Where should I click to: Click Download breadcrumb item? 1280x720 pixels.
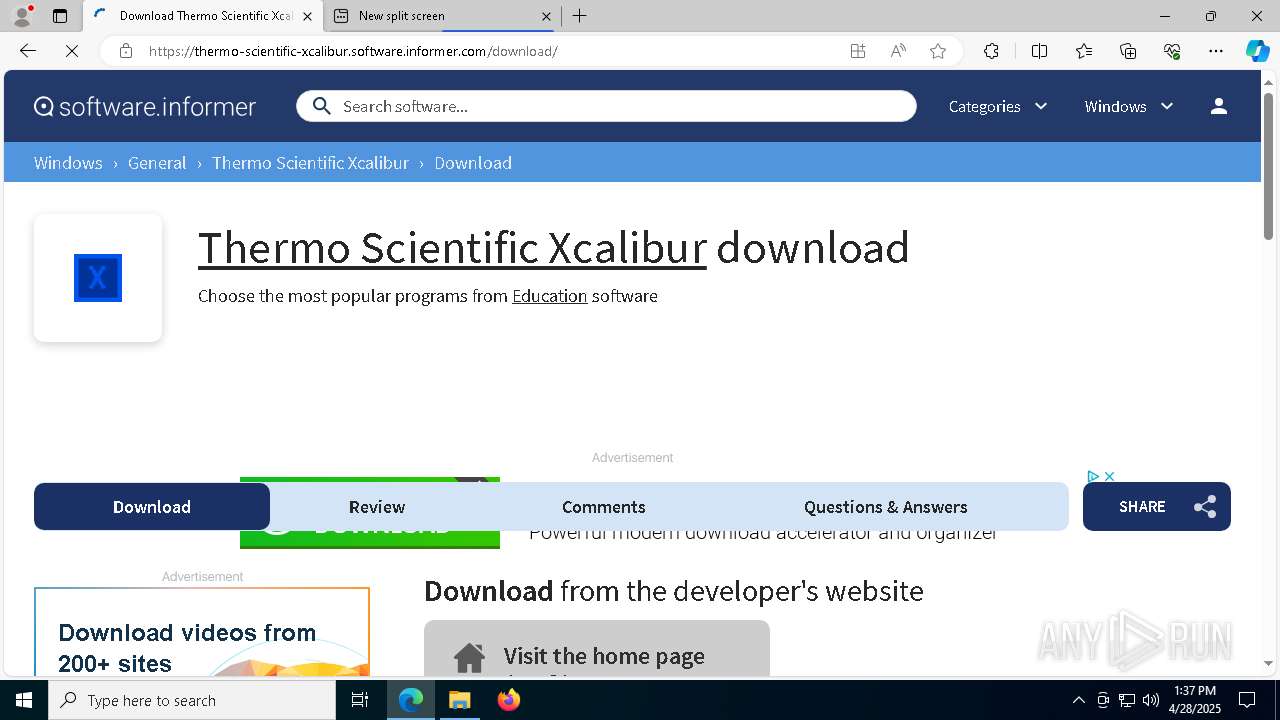(x=473, y=163)
